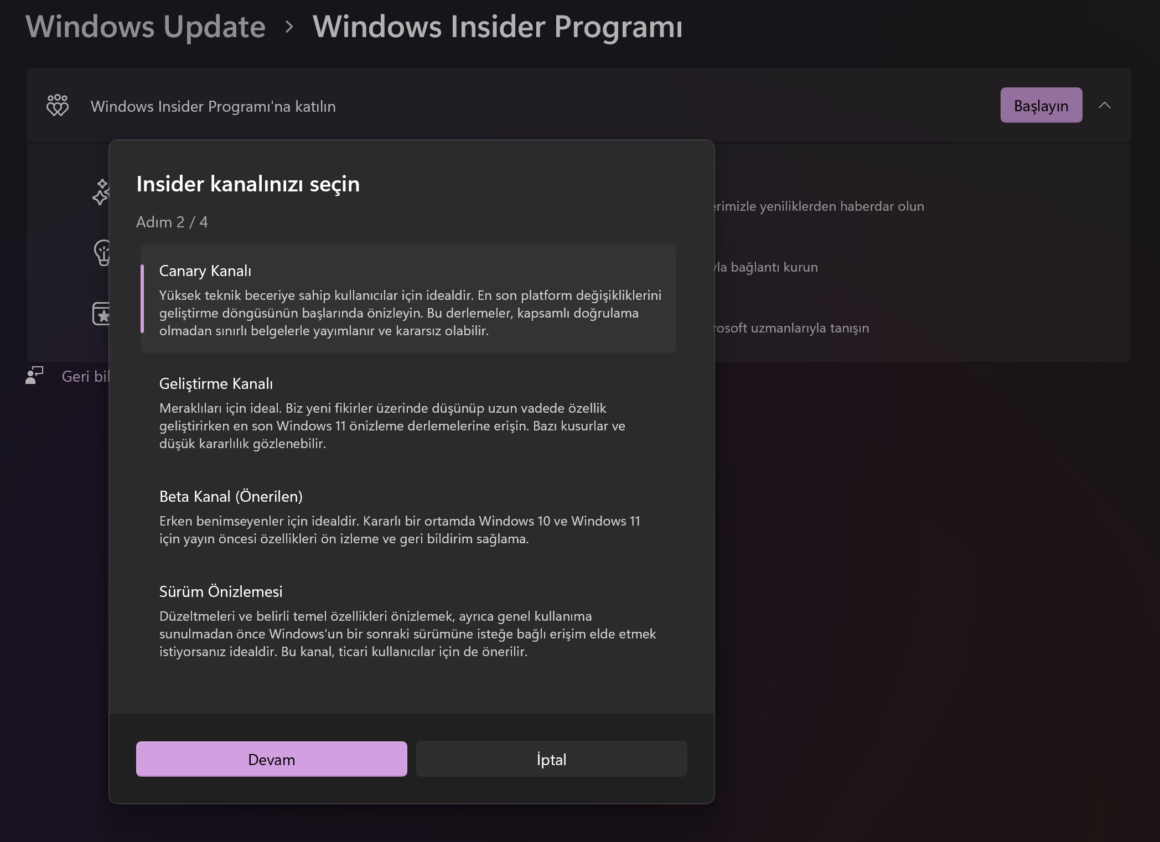Screen dimensions: 1160x842
Task: Click the Canary description starting 'Yüksek teknik beceriye'
Action: pyautogui.click(x=410, y=313)
